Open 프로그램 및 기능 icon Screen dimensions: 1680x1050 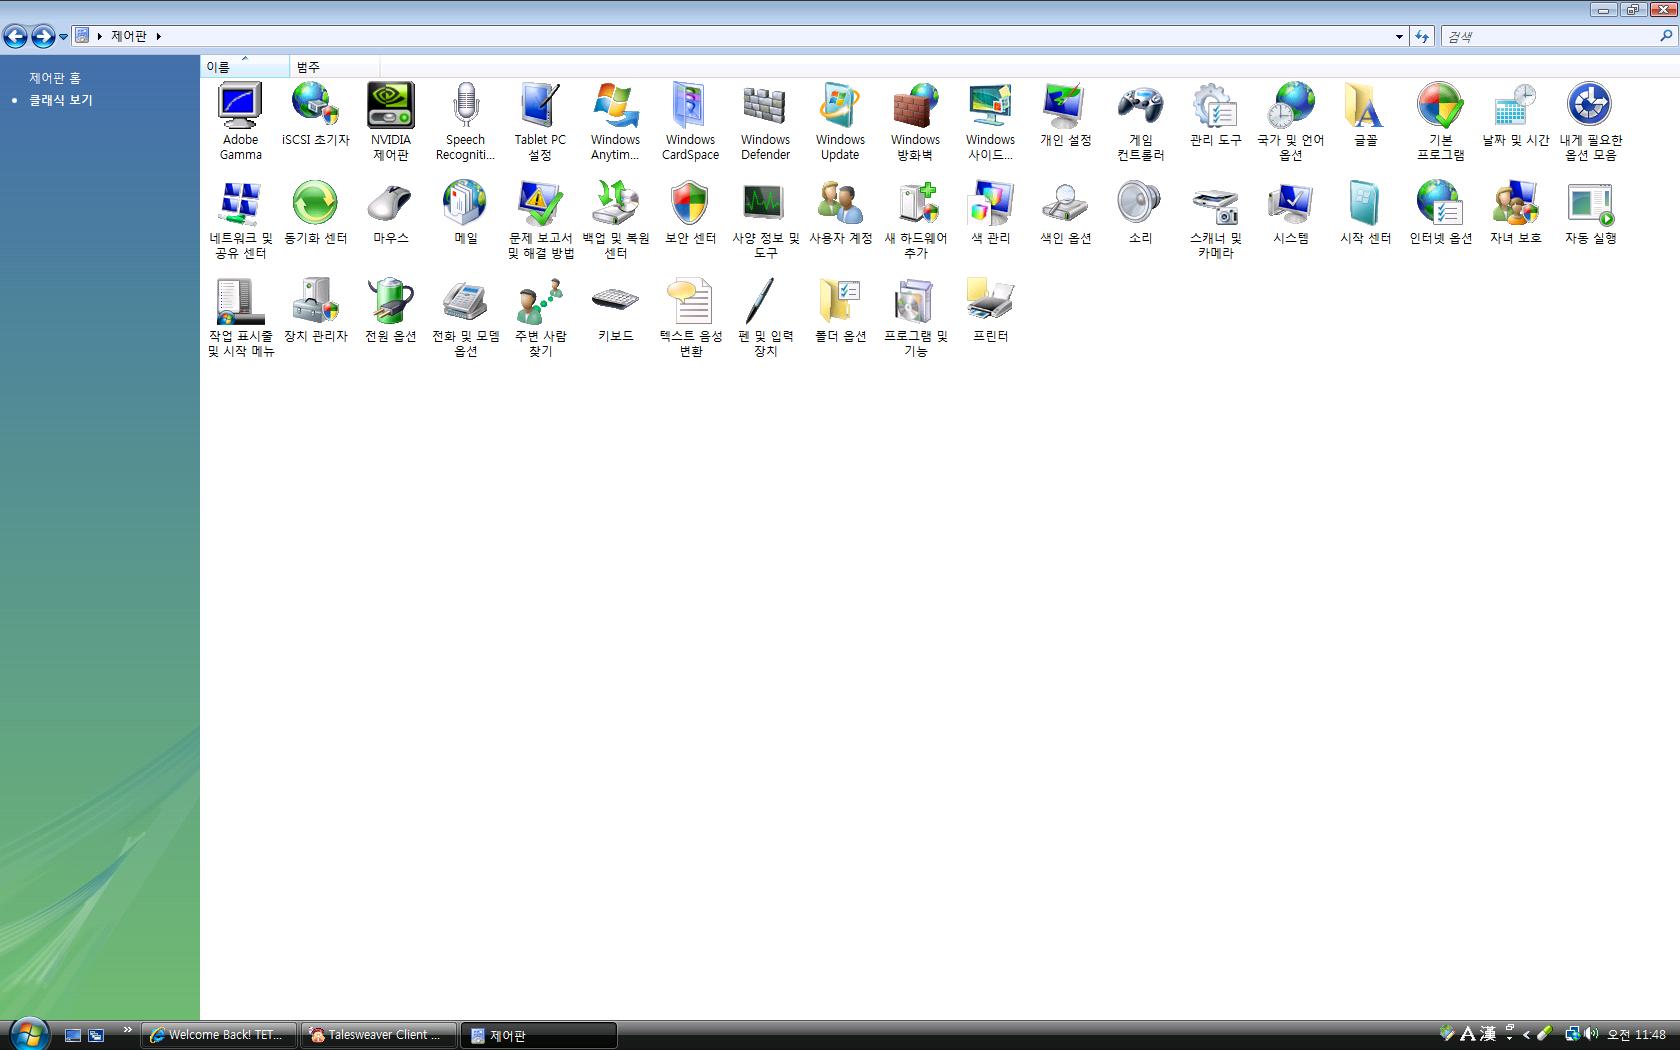pos(915,302)
